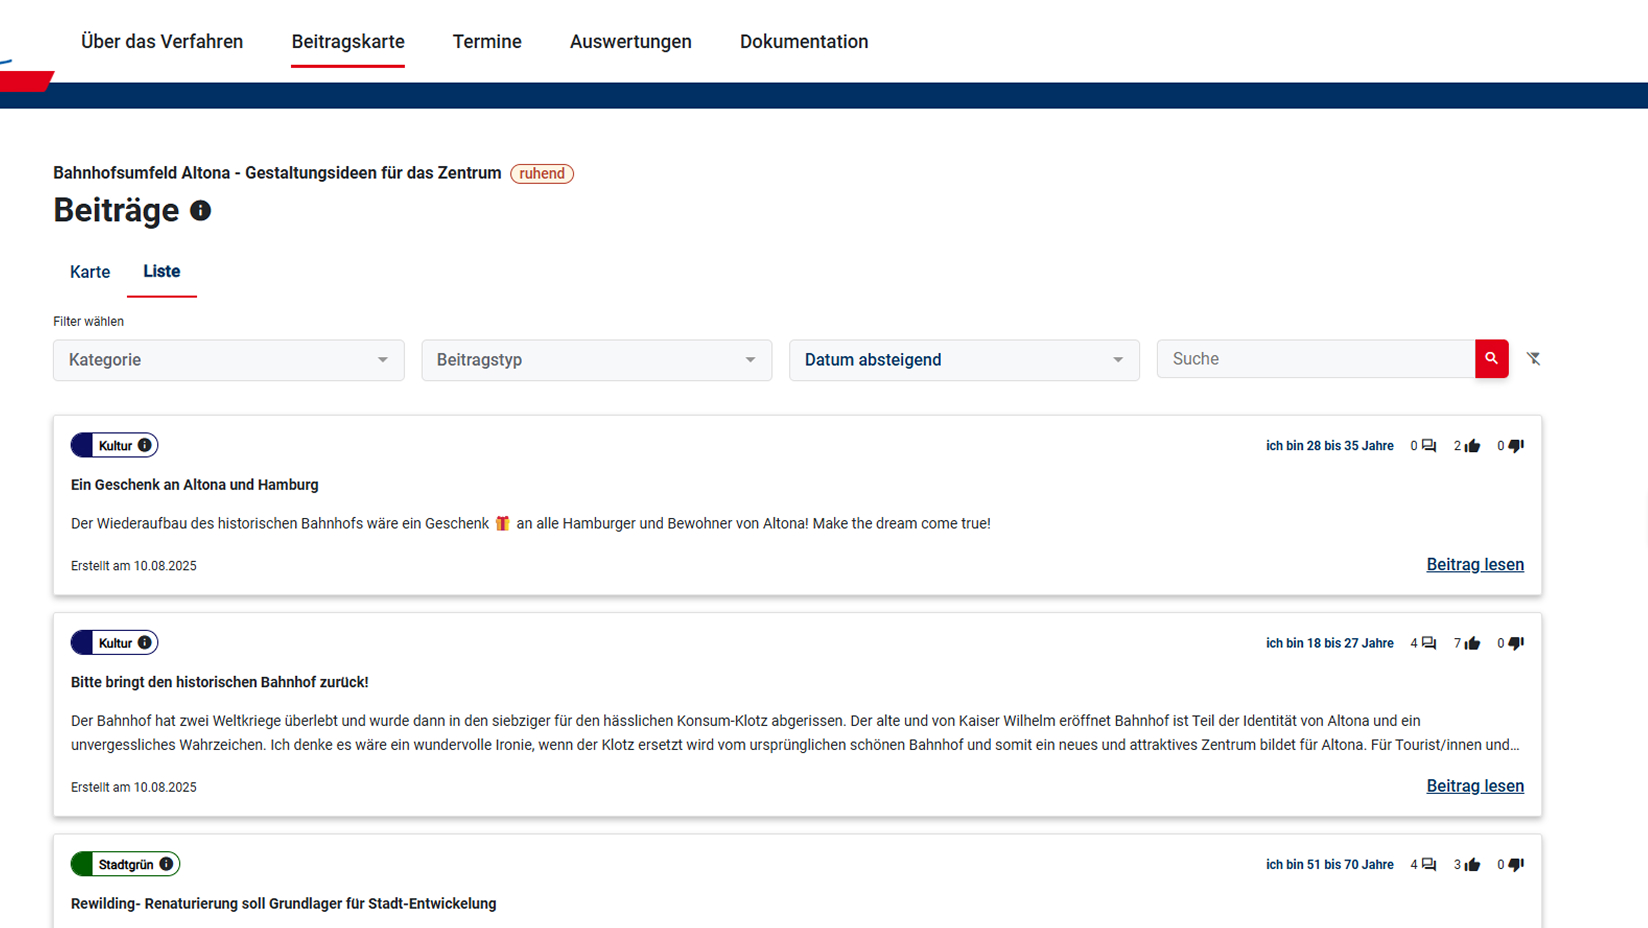This screenshot has width=1648, height=928.
Task: Open the Beitragstyp dropdown
Action: (596, 360)
